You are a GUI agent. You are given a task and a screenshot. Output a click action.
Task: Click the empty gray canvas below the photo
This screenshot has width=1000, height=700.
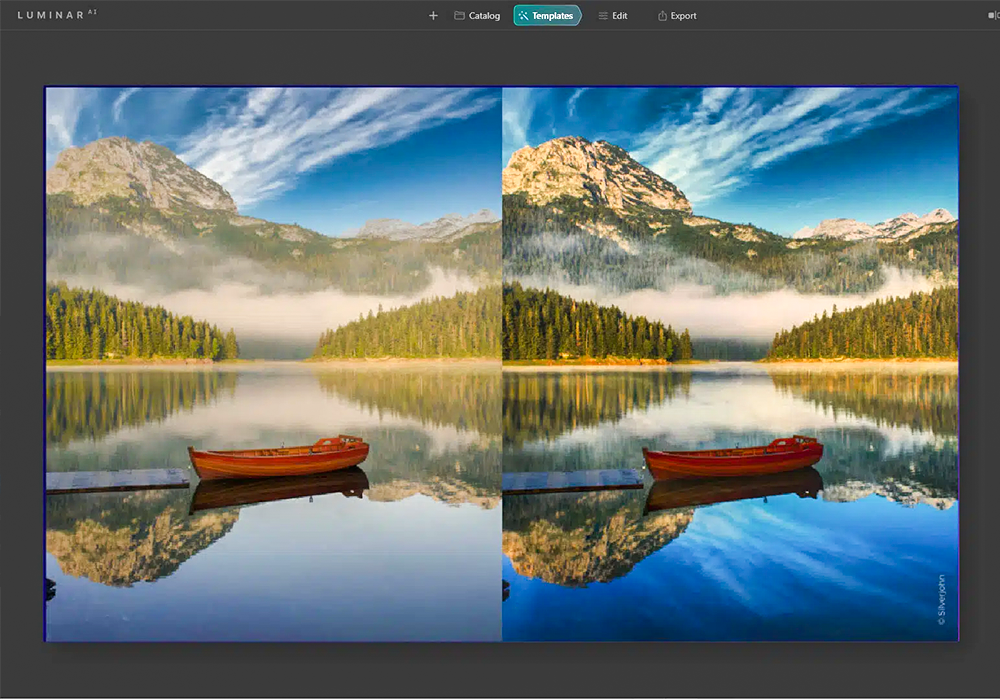click(x=500, y=668)
